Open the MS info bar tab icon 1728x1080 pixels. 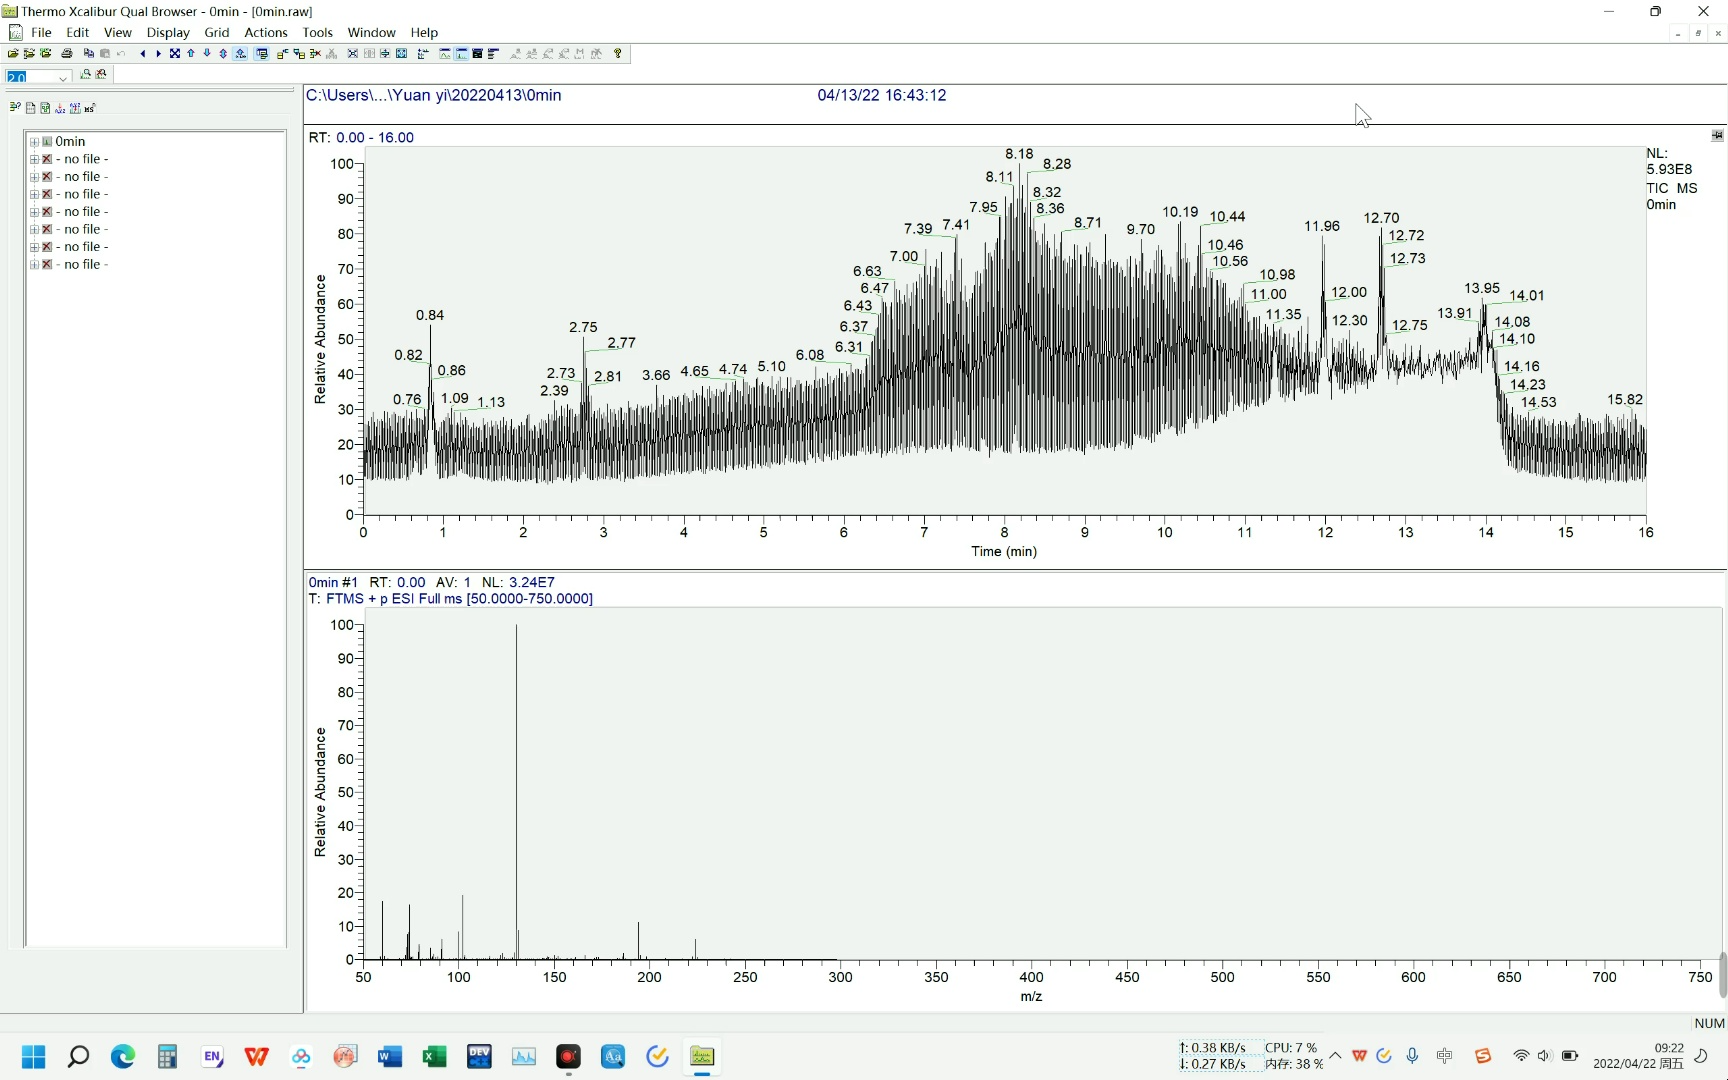pyautogui.click(x=90, y=108)
